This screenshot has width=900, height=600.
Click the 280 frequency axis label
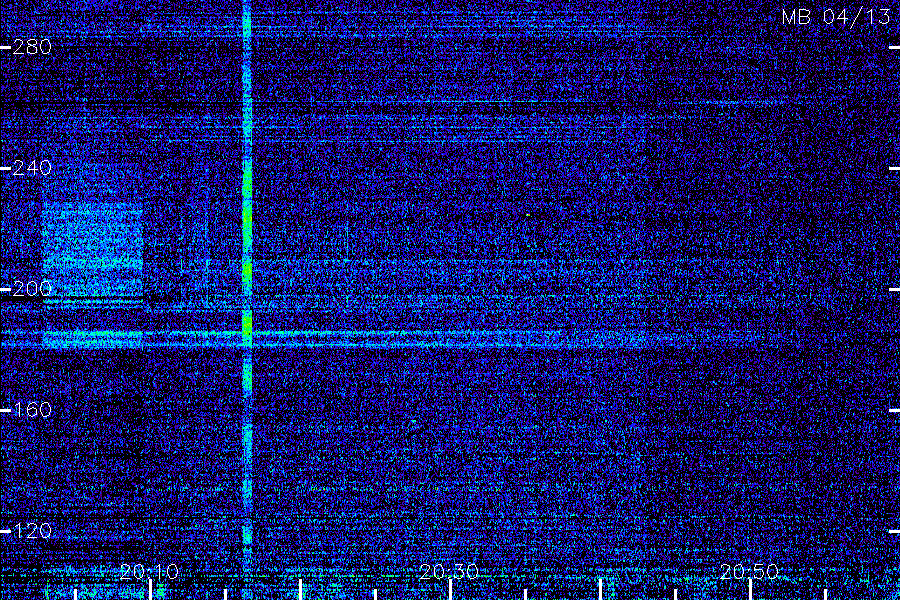click(32, 47)
